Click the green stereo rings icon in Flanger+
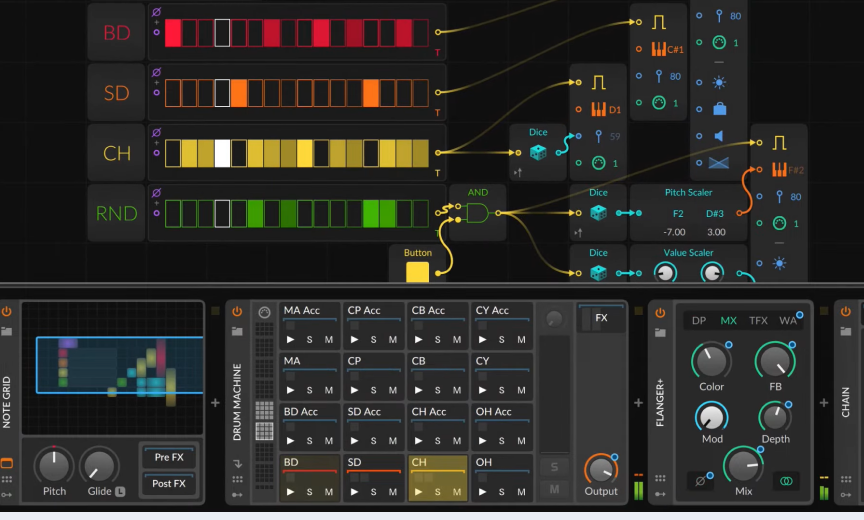864x520 pixels. (x=787, y=481)
